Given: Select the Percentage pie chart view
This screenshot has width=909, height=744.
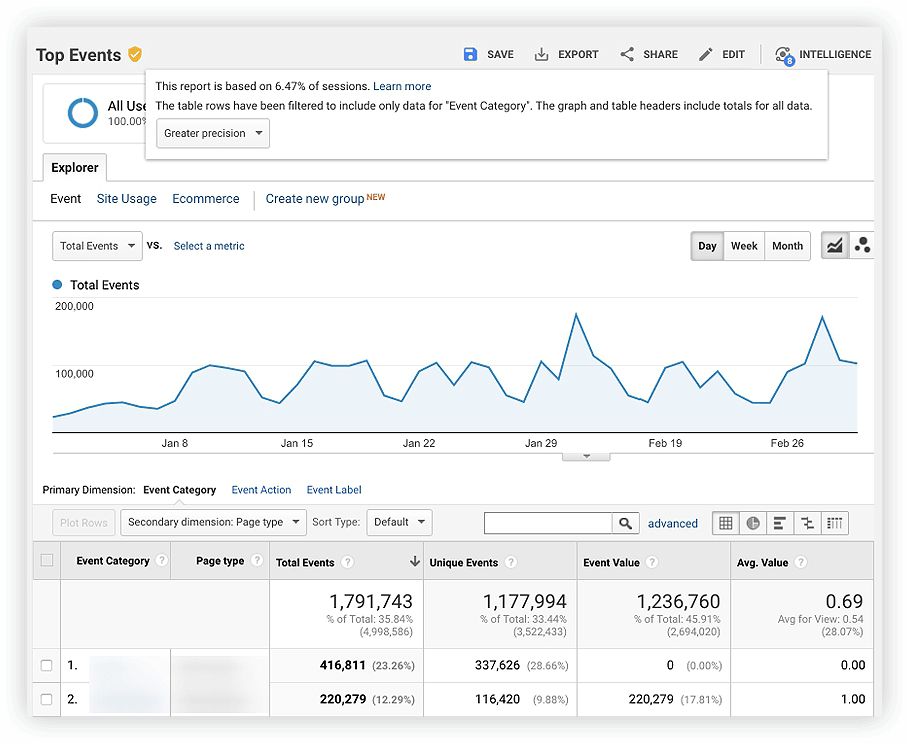Looking at the screenshot, I should click(x=752, y=523).
